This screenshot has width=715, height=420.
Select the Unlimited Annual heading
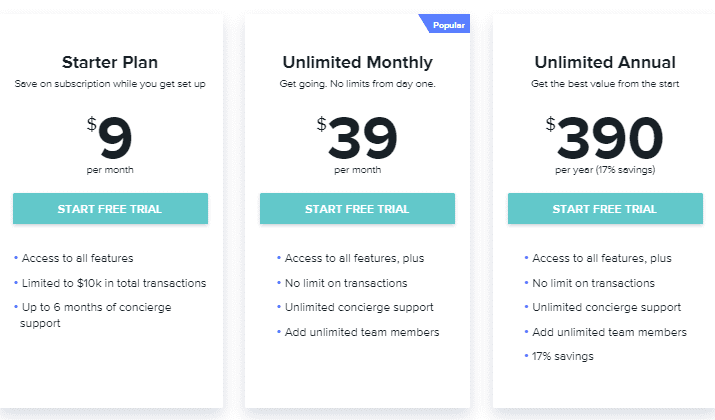click(605, 62)
